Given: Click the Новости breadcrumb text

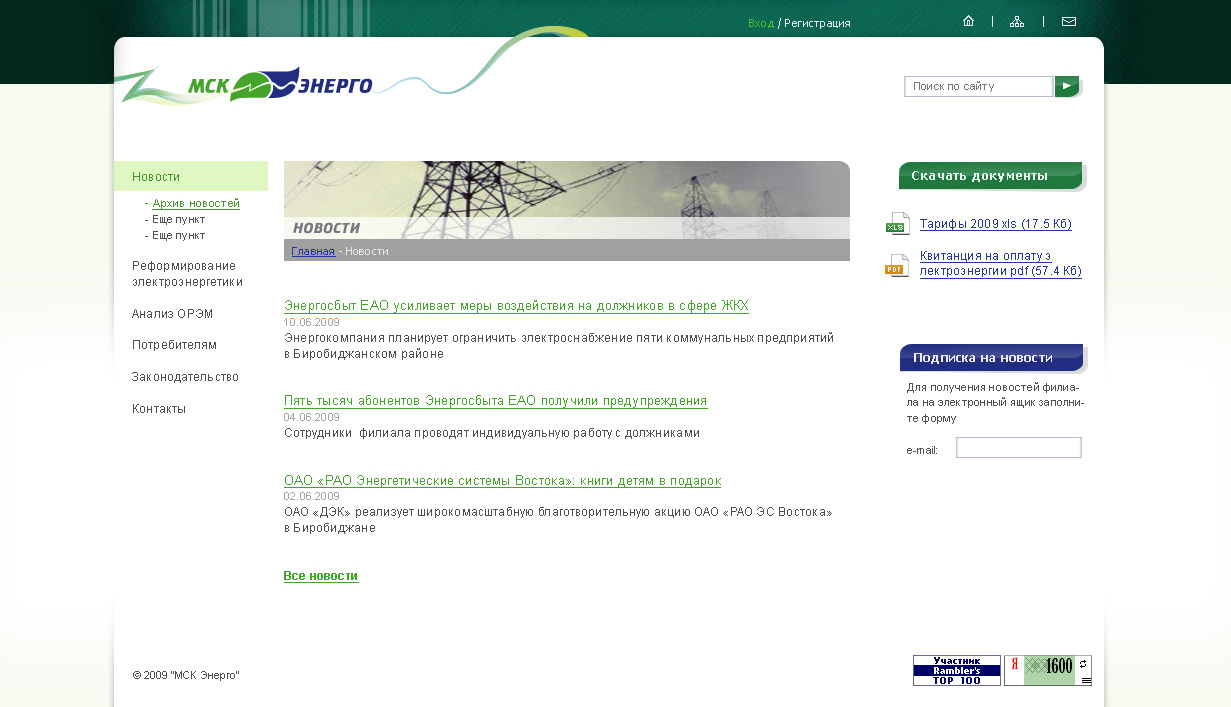Looking at the screenshot, I should [x=367, y=251].
